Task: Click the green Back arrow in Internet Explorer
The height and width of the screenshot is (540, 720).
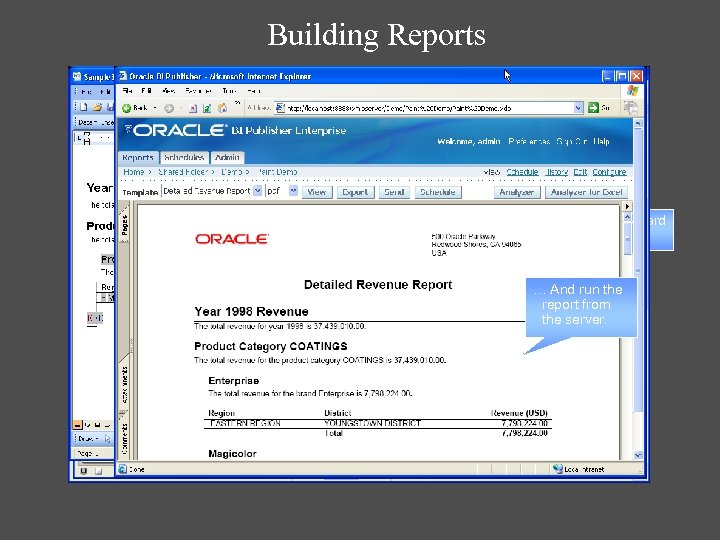Action: pos(127,108)
